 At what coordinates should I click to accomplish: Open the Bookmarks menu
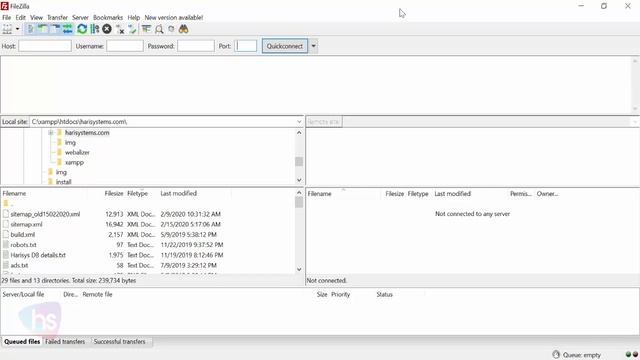pos(108,18)
